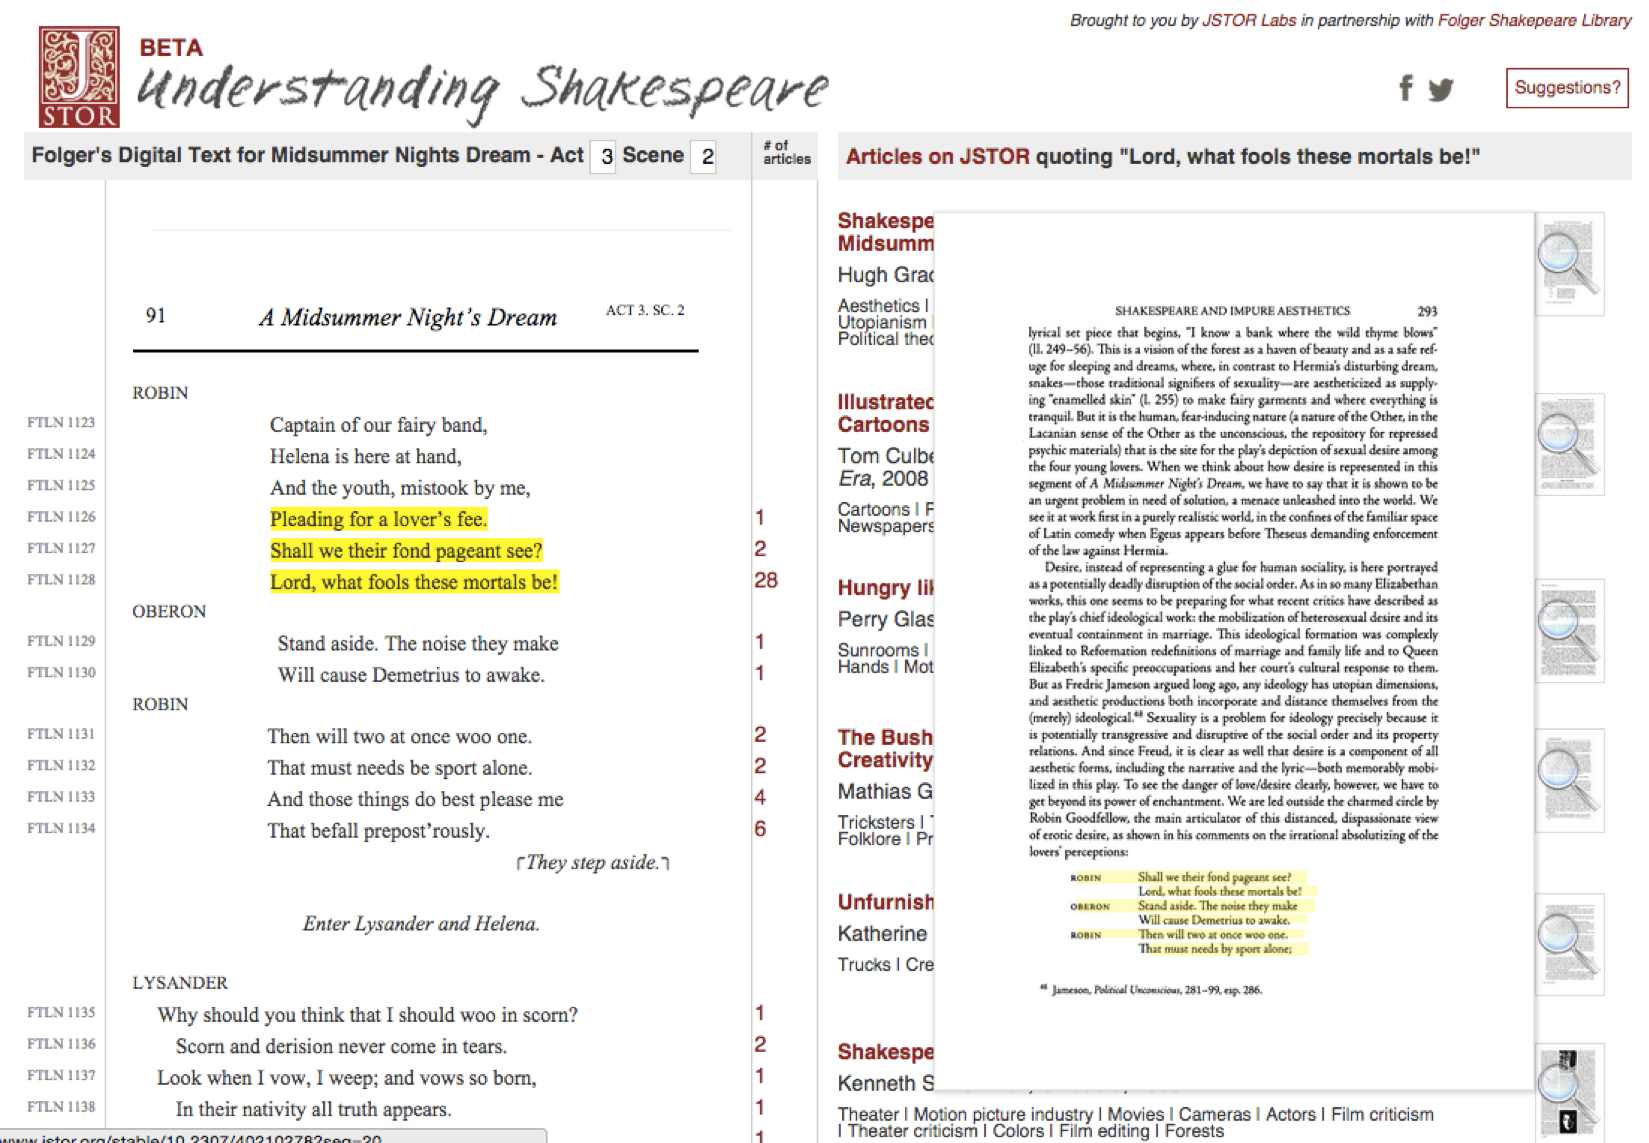Open Shakespeare article by Kenneth at bottom
Image resolution: width=1649 pixels, height=1143 pixels.
click(x=885, y=1052)
